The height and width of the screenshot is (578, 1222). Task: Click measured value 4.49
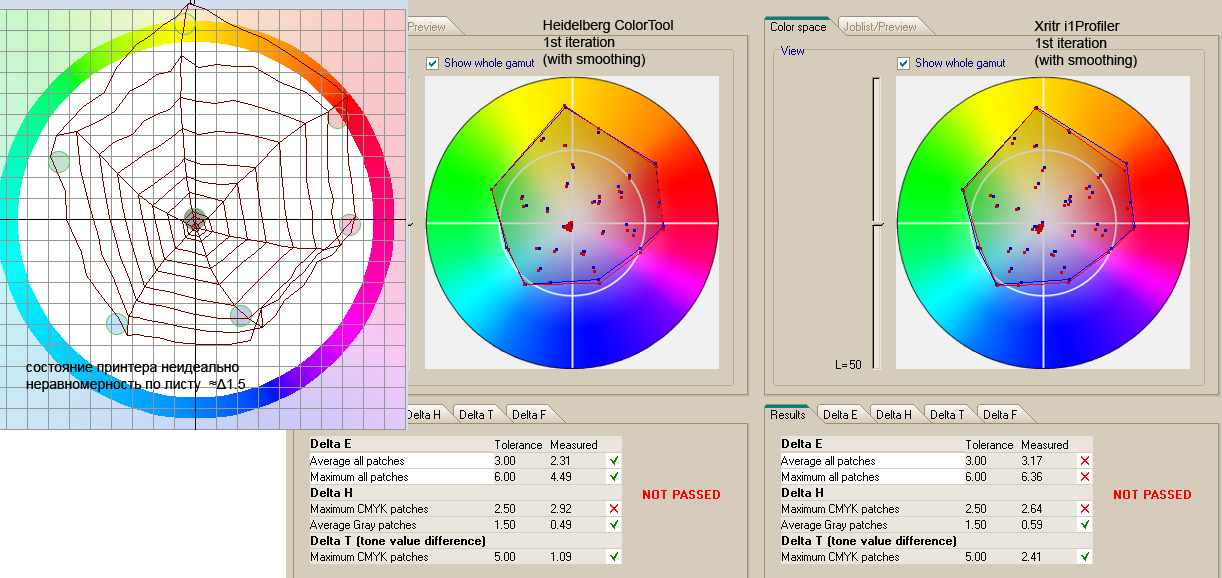pos(560,477)
